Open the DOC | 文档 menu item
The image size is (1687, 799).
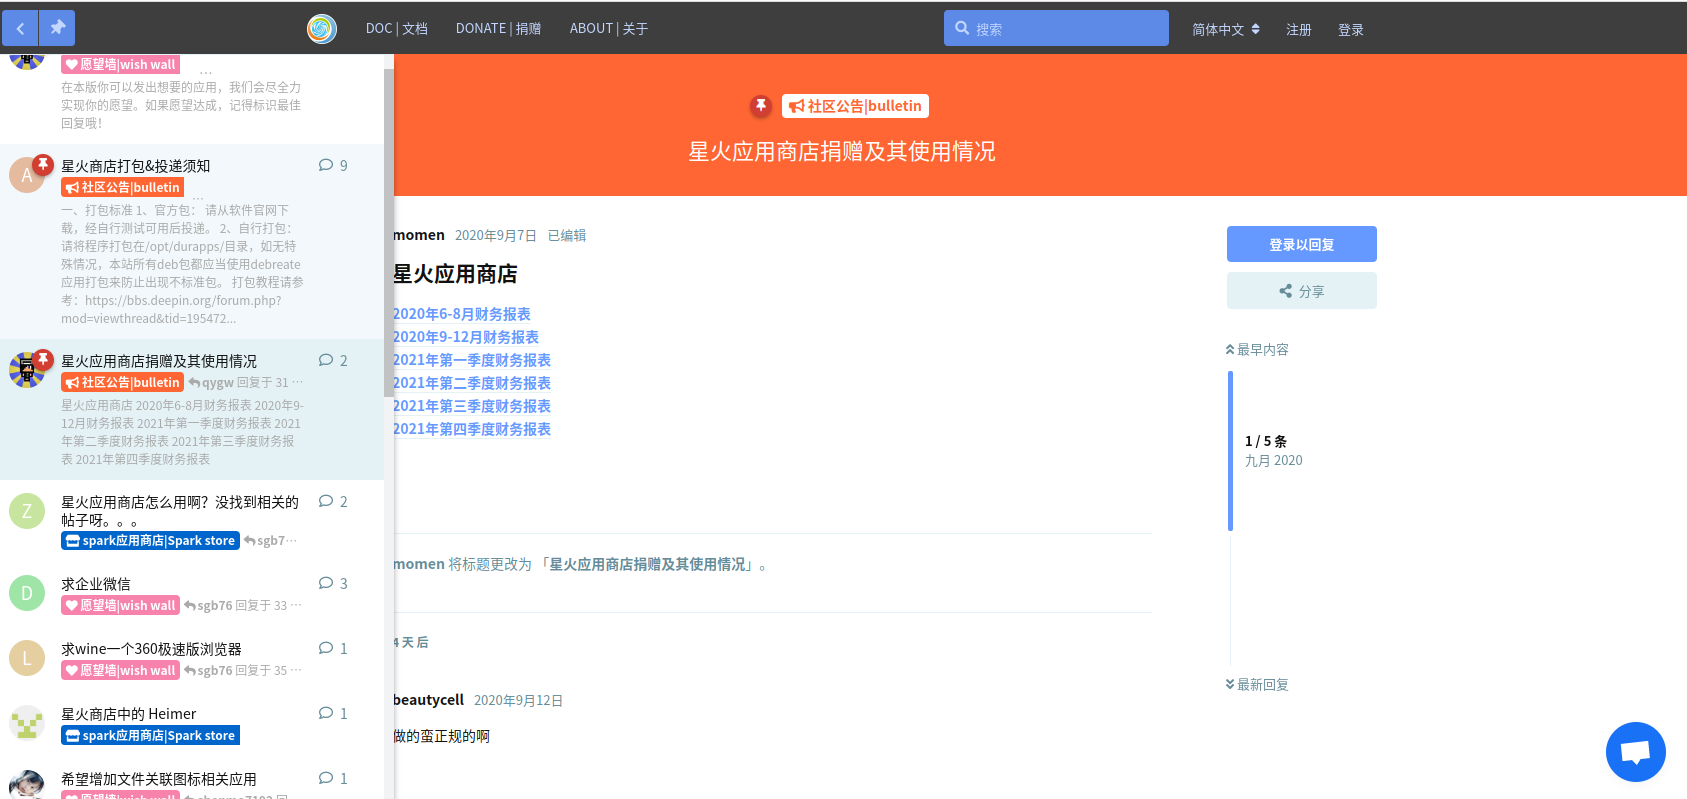pyautogui.click(x=397, y=29)
